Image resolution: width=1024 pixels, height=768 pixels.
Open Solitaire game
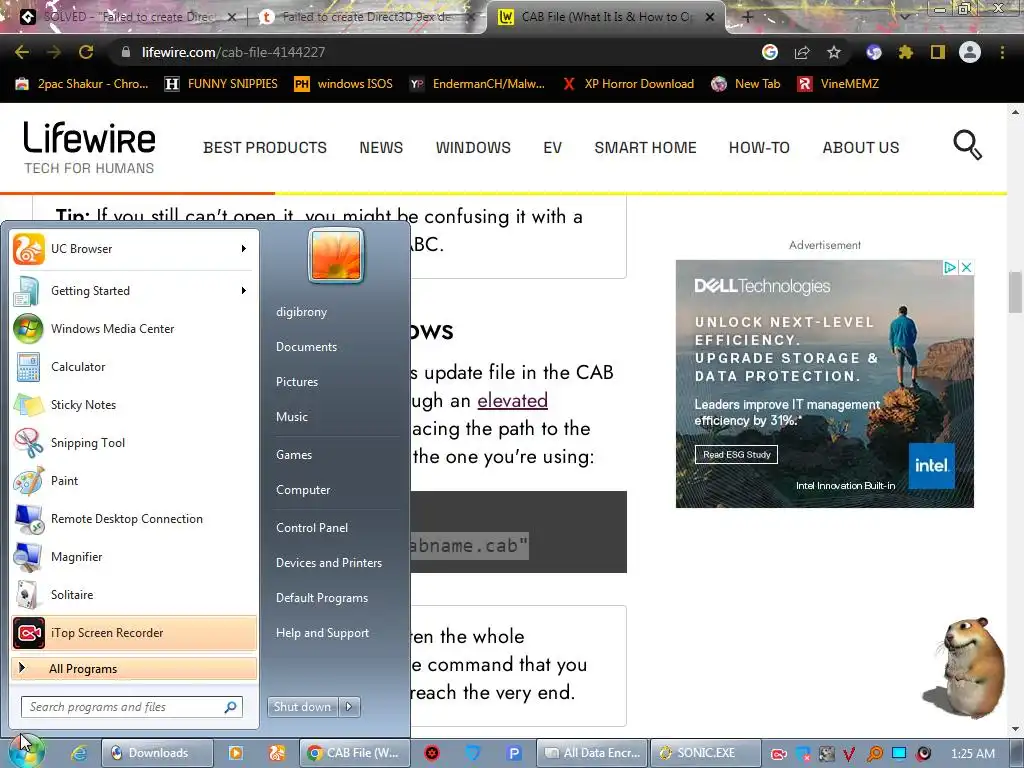click(x=134, y=594)
